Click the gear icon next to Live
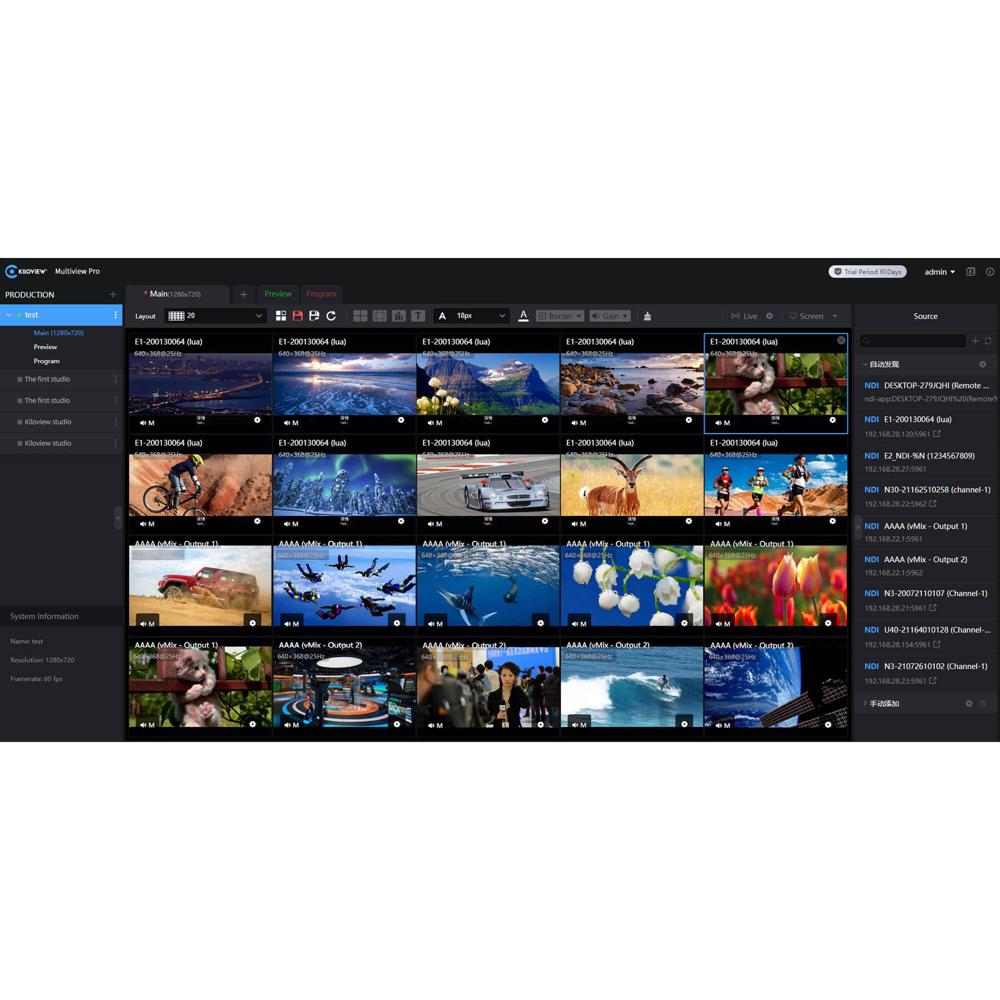The height and width of the screenshot is (1000, 1000). [x=769, y=316]
